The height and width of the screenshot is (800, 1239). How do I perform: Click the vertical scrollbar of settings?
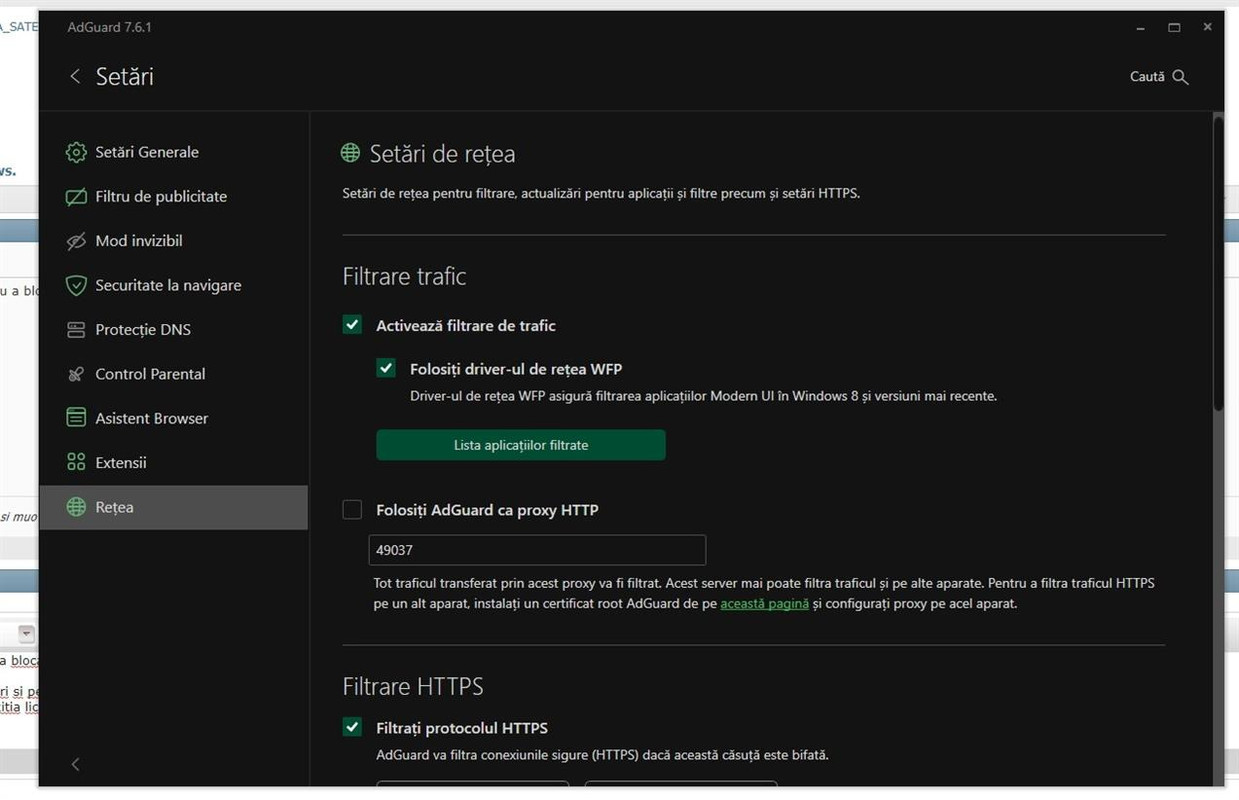[1217, 262]
